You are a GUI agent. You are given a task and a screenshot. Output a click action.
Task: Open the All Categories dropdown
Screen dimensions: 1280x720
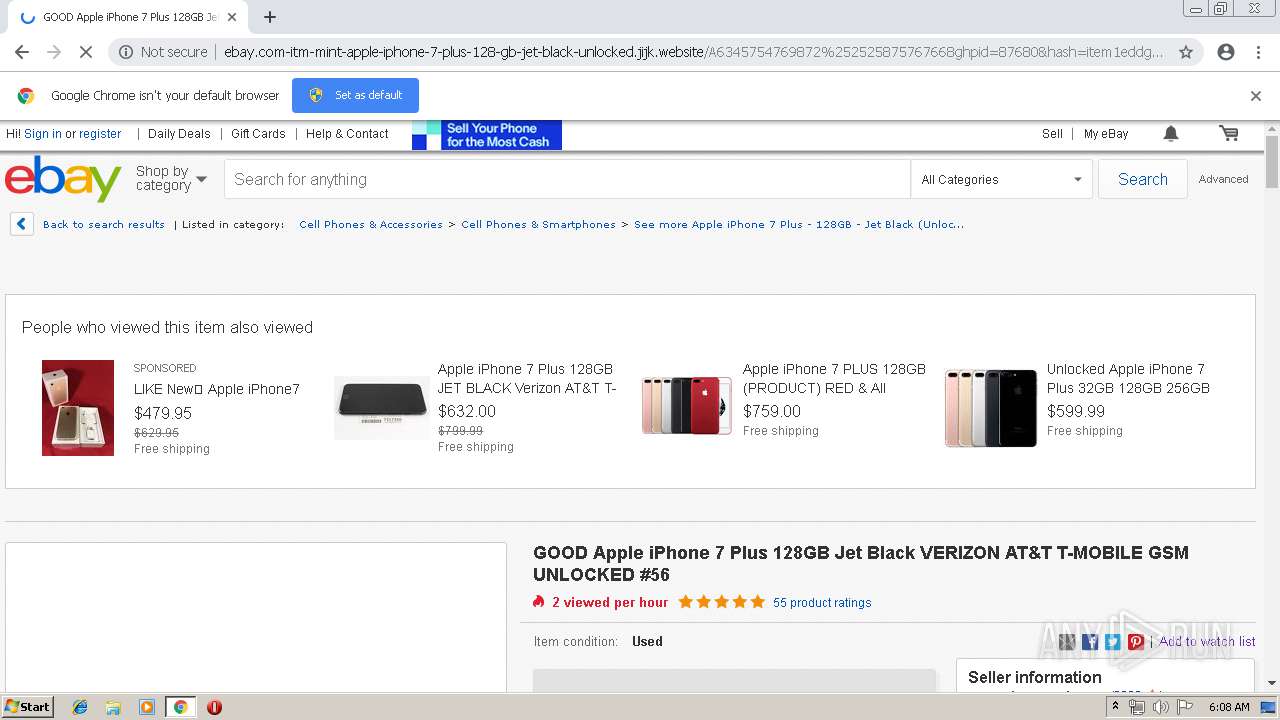click(x=1001, y=179)
